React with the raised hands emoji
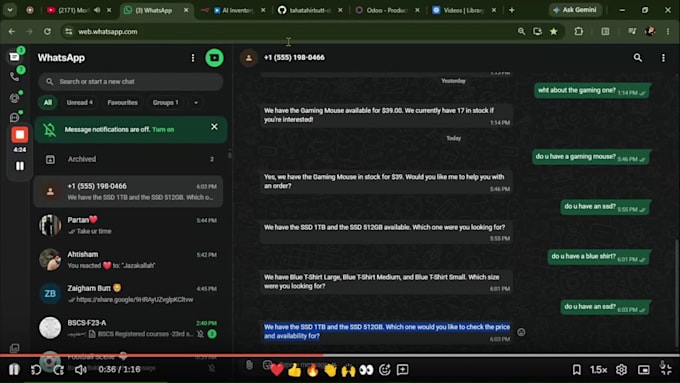The height and width of the screenshot is (383, 680). point(348,370)
